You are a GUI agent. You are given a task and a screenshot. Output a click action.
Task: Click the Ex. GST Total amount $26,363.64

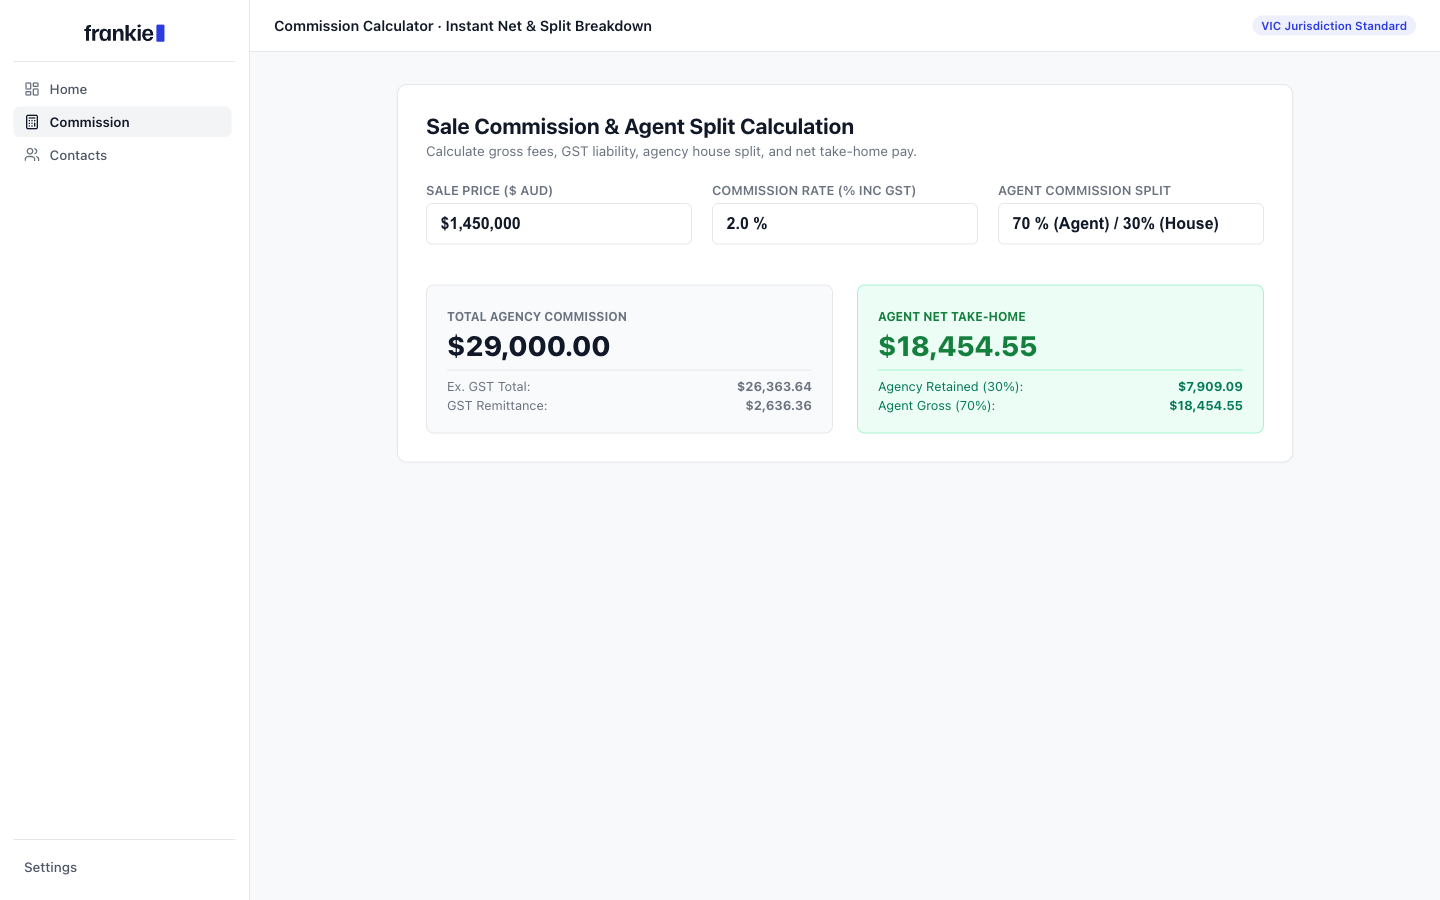tap(774, 387)
